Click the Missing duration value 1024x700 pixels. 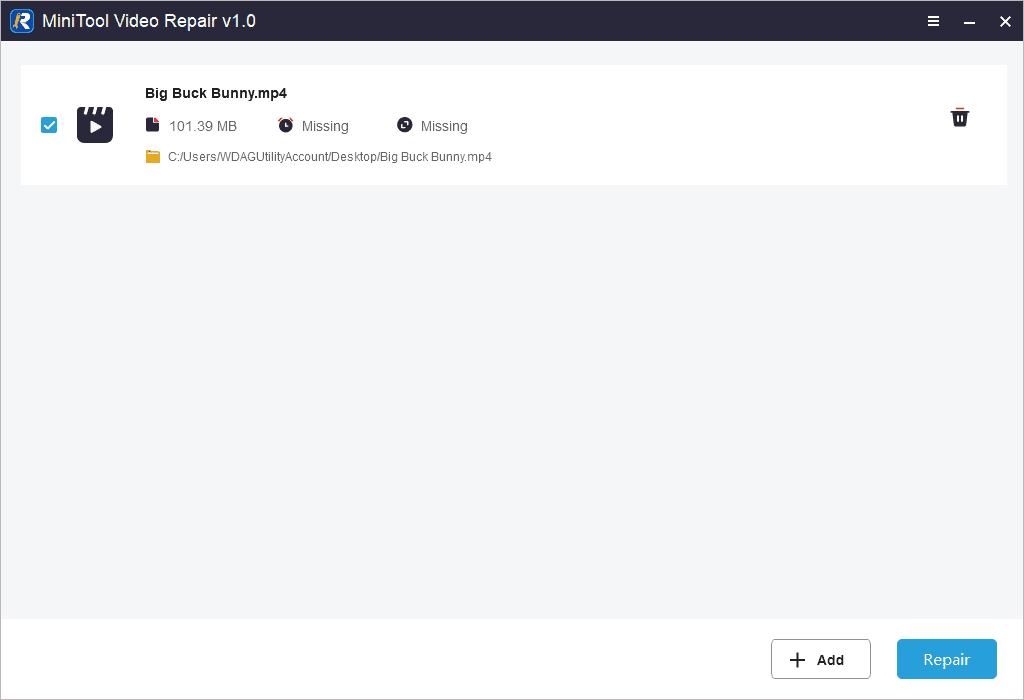click(x=325, y=126)
